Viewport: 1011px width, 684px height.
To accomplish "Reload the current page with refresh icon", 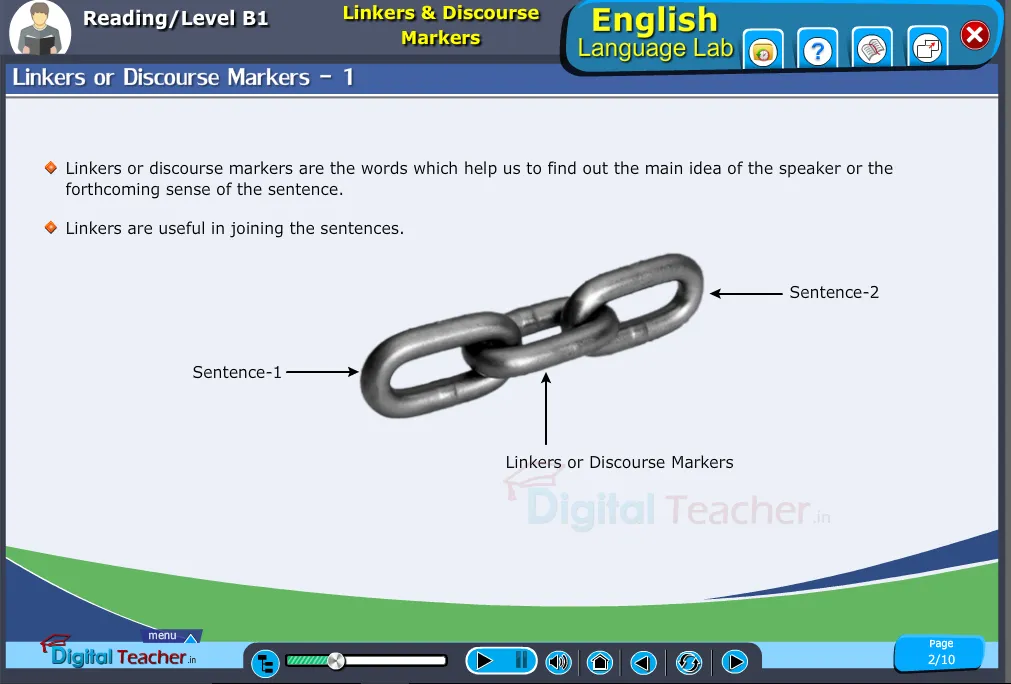I will (689, 662).
